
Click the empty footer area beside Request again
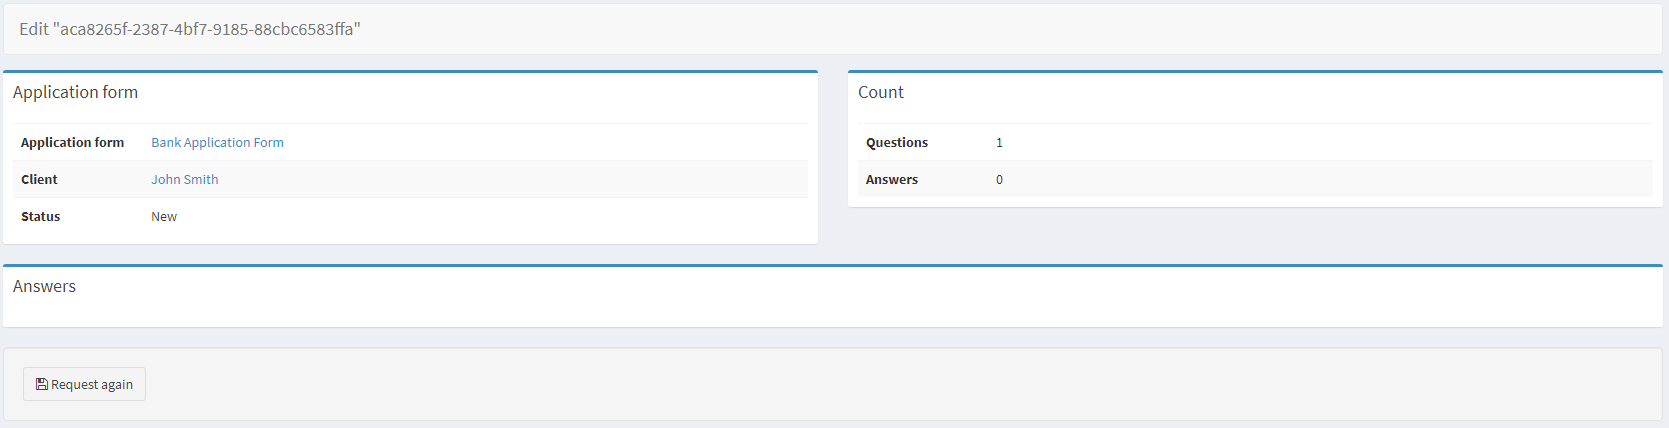tap(800, 384)
